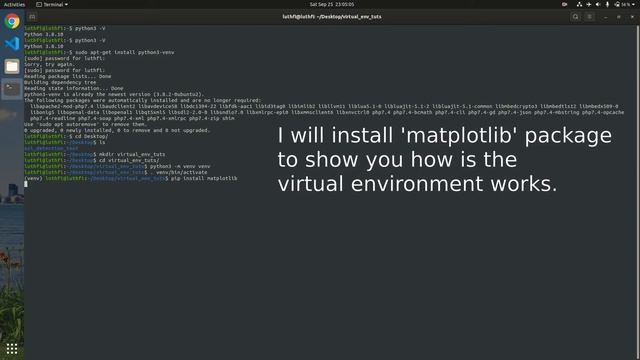Open terminal search with magnifier icon

coord(576,17)
